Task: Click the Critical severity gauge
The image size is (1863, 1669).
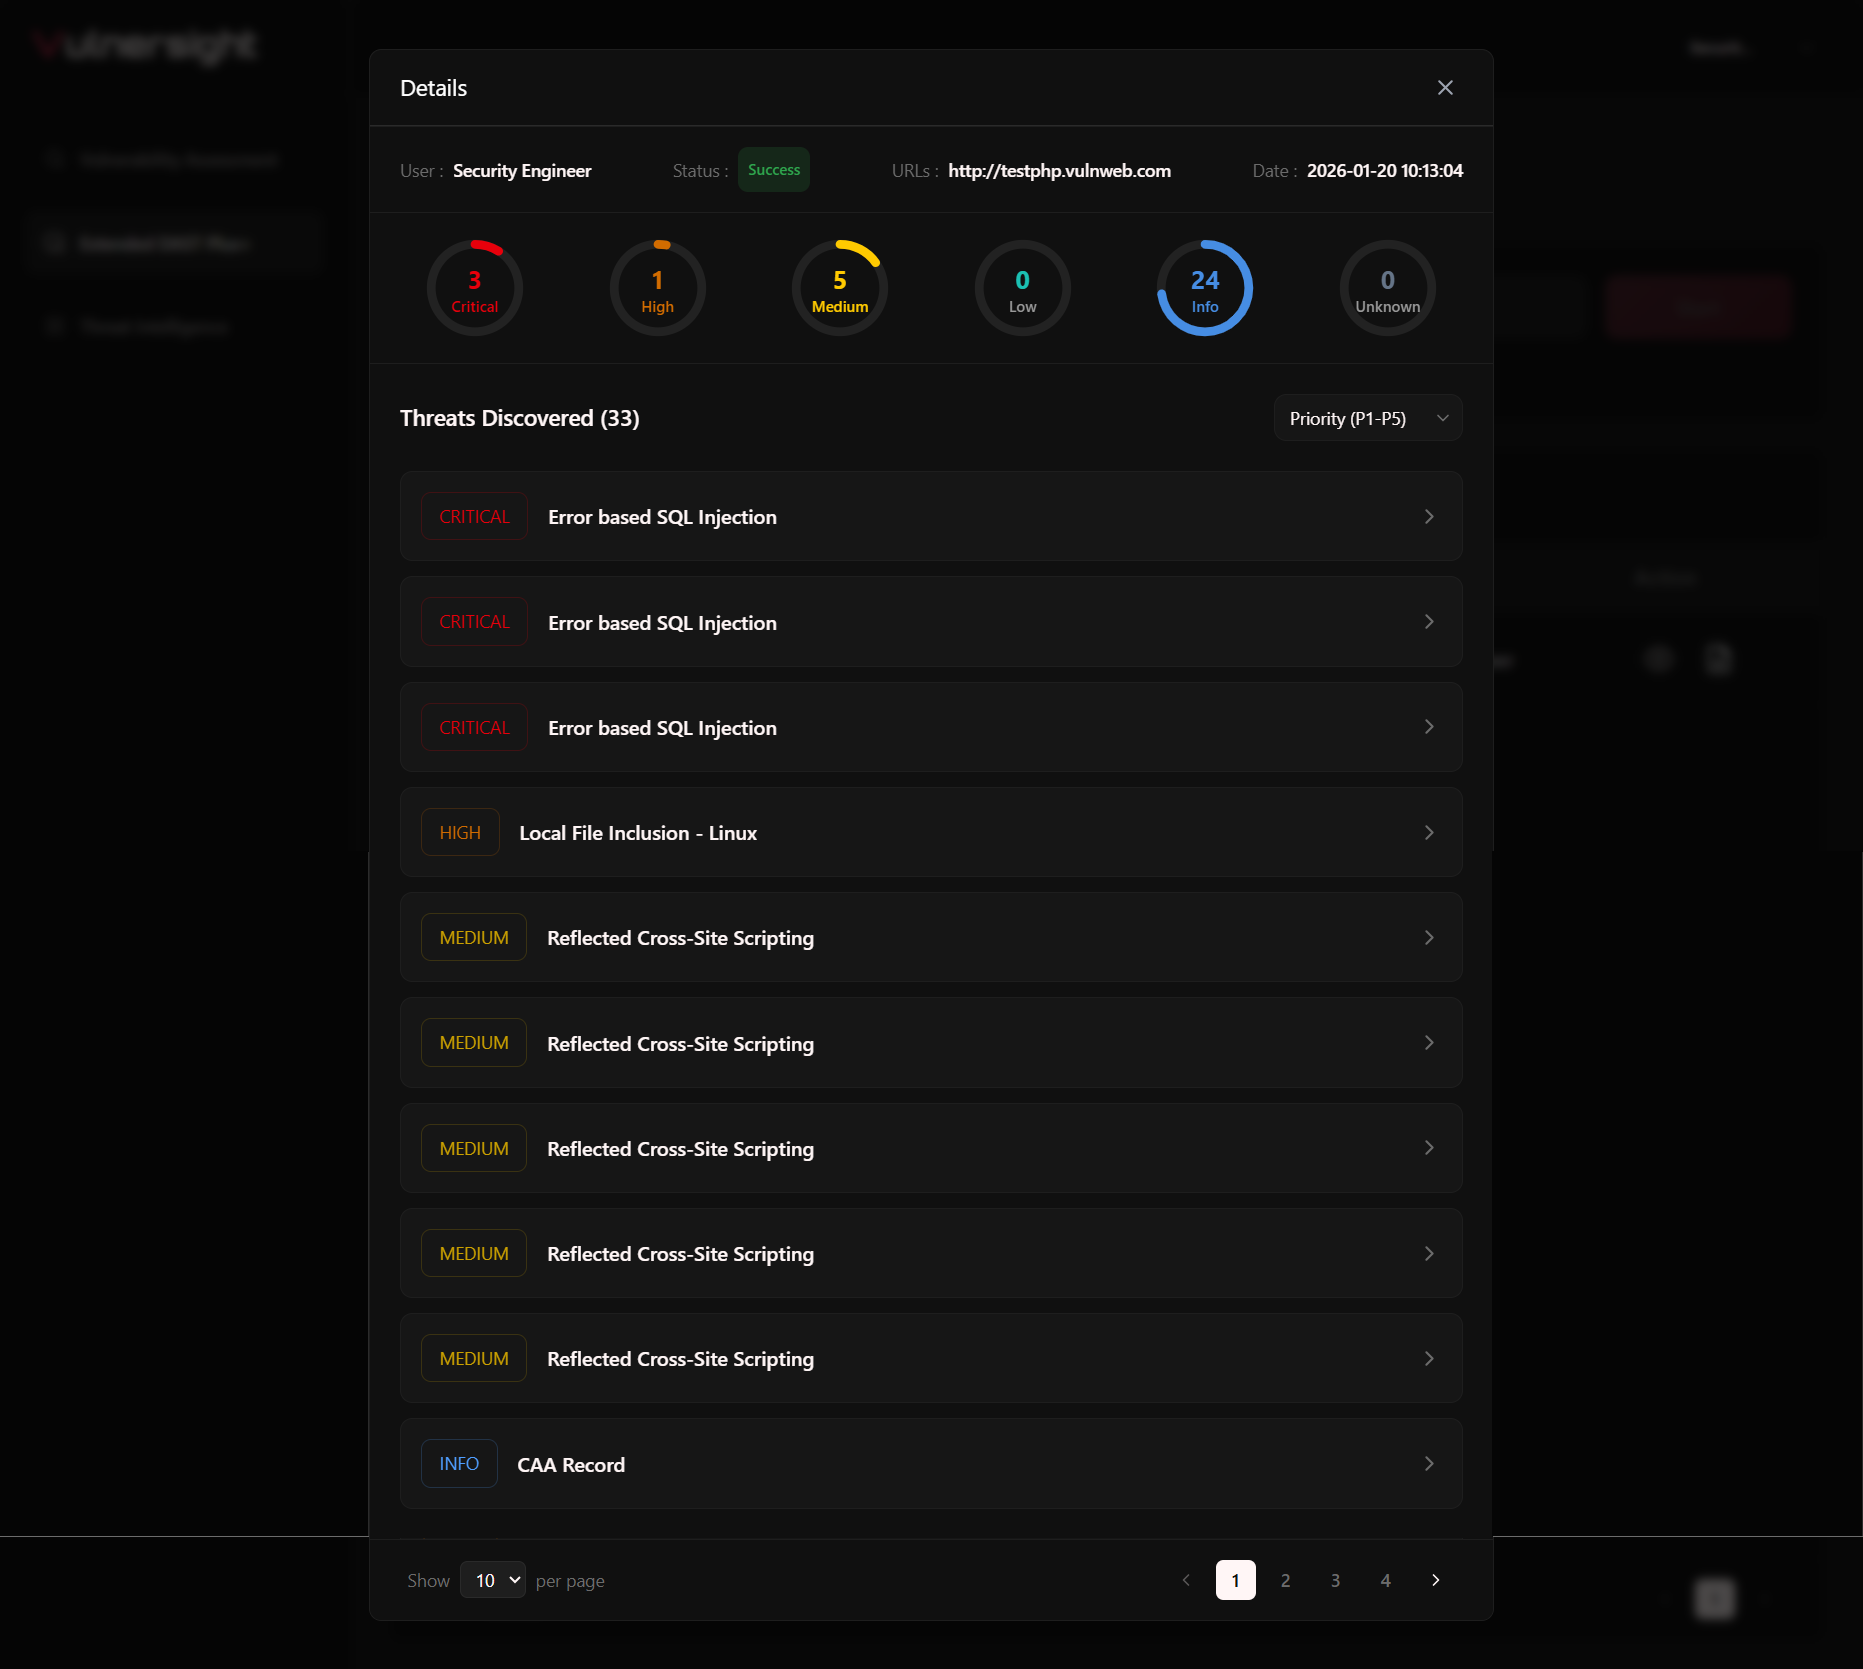Action: (x=475, y=288)
